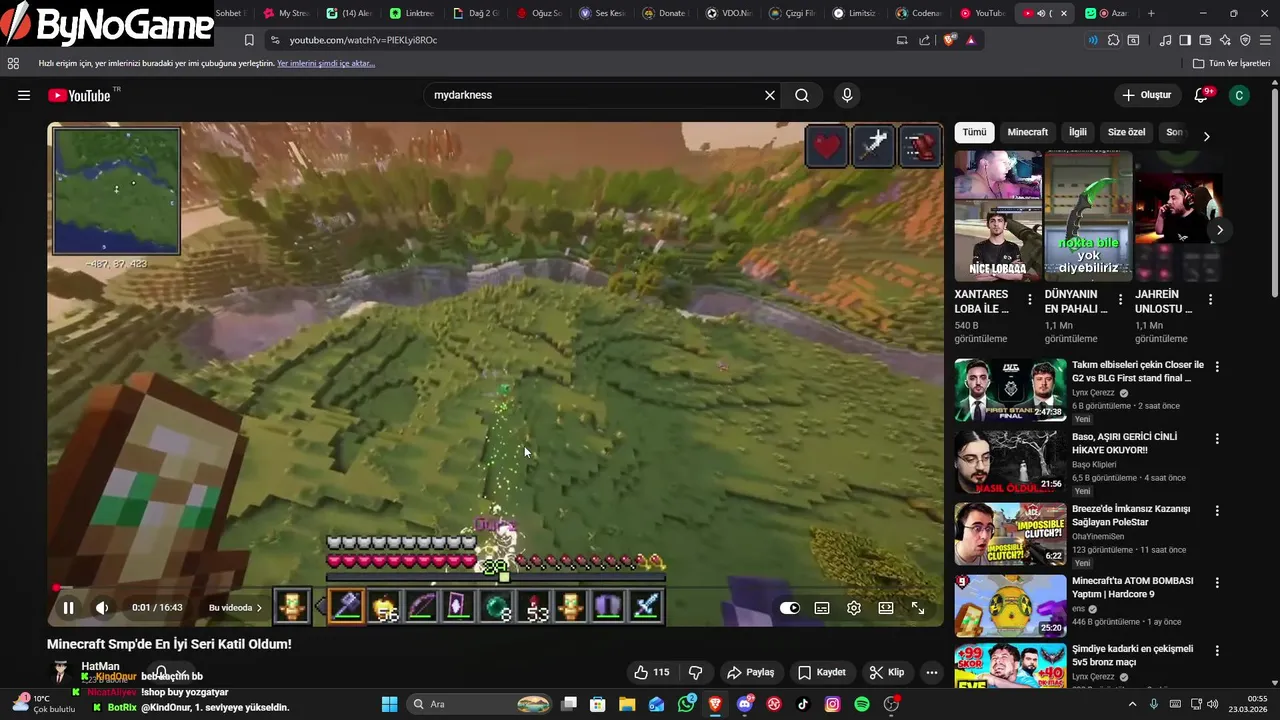Viewport: 1280px width, 720px height.
Task: Show more filter chips with arrow
Action: [1206, 136]
